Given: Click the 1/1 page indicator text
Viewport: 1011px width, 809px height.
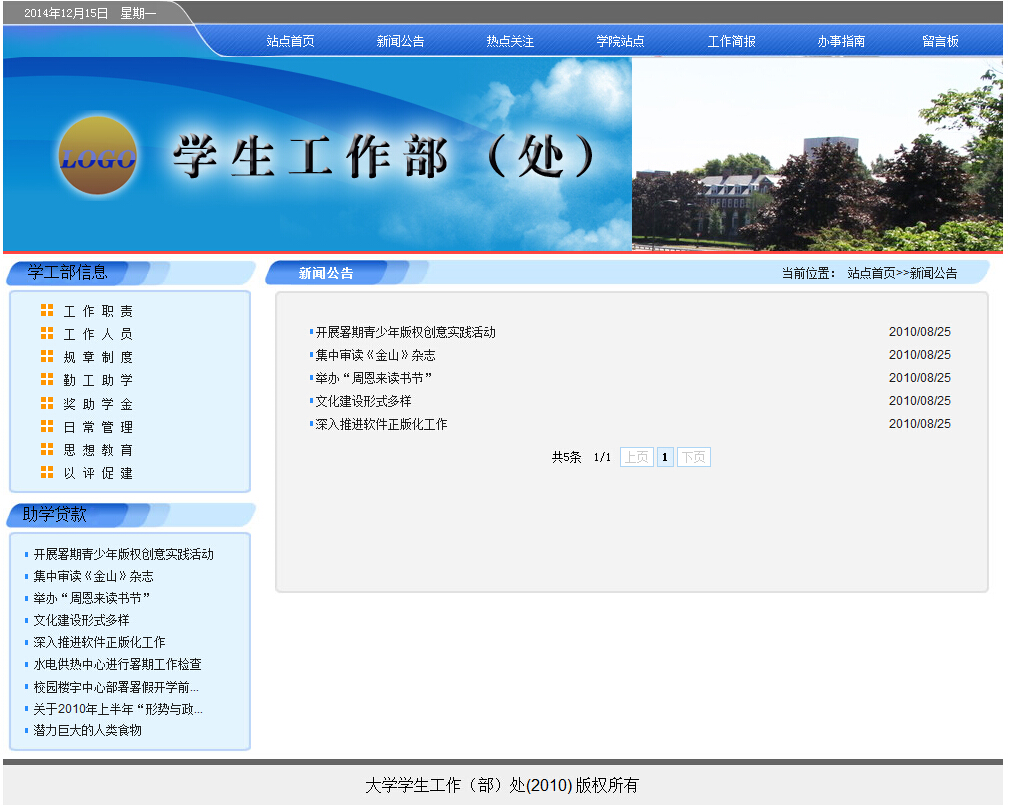Looking at the screenshot, I should click(x=602, y=458).
